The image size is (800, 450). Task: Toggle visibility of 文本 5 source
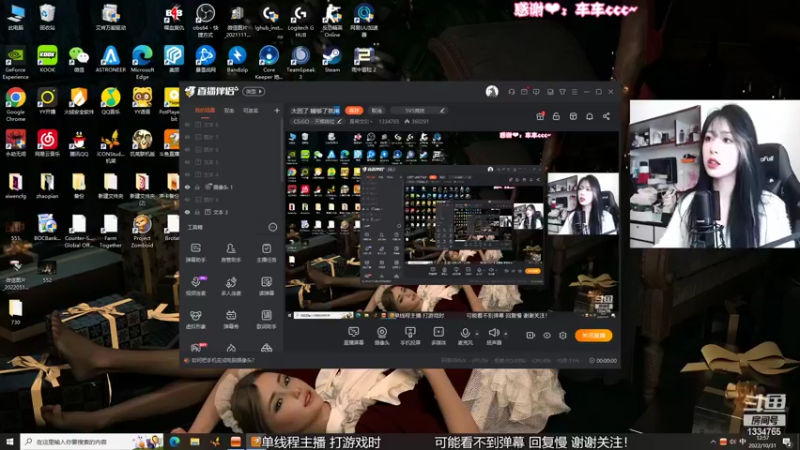click(x=187, y=162)
